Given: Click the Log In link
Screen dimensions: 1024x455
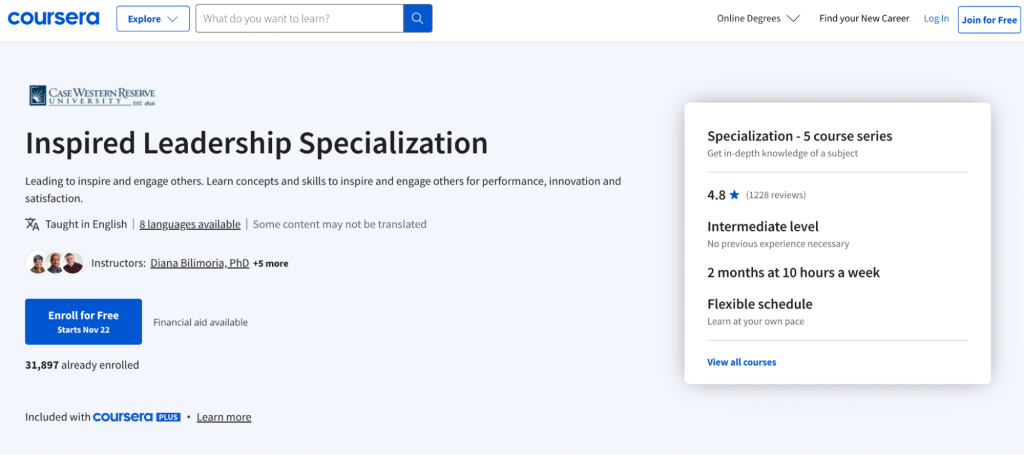Looking at the screenshot, I should coord(936,18).
